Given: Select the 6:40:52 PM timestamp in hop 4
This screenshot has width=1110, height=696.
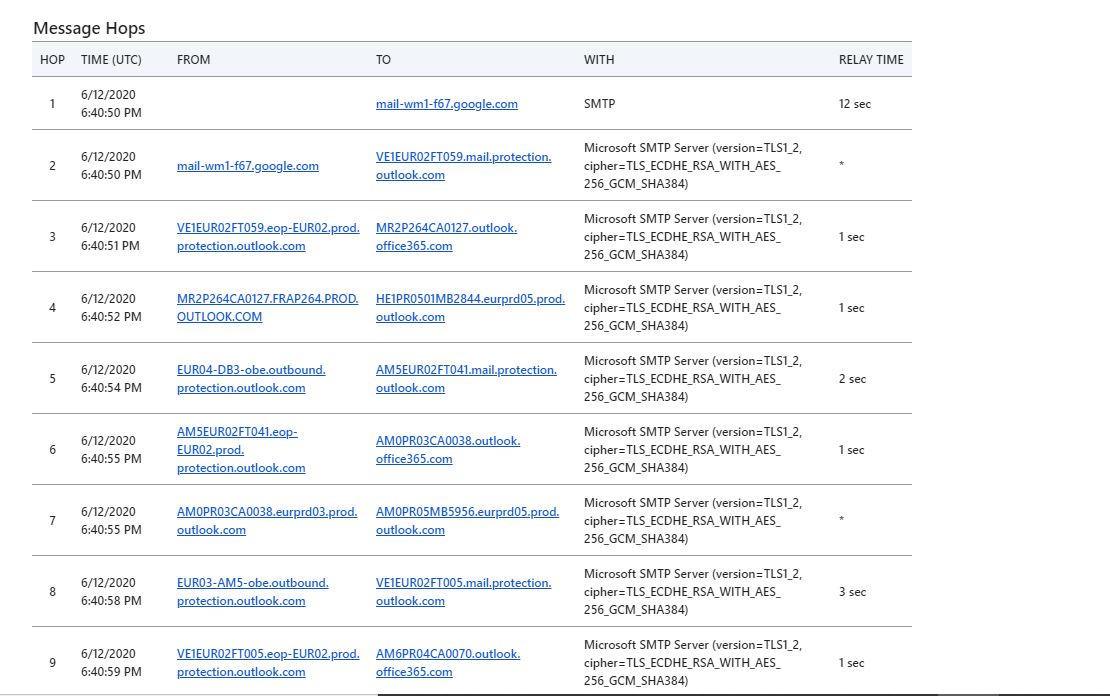Looking at the screenshot, I should click(x=111, y=316).
